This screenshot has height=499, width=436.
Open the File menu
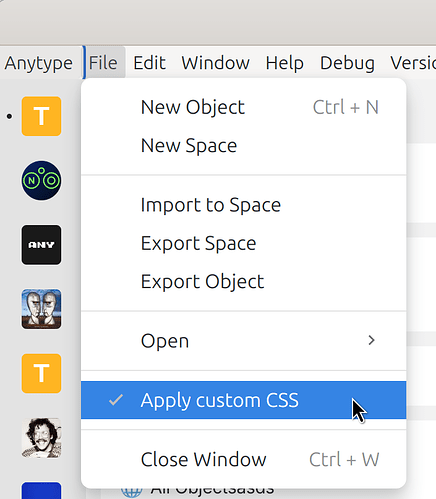coord(103,63)
